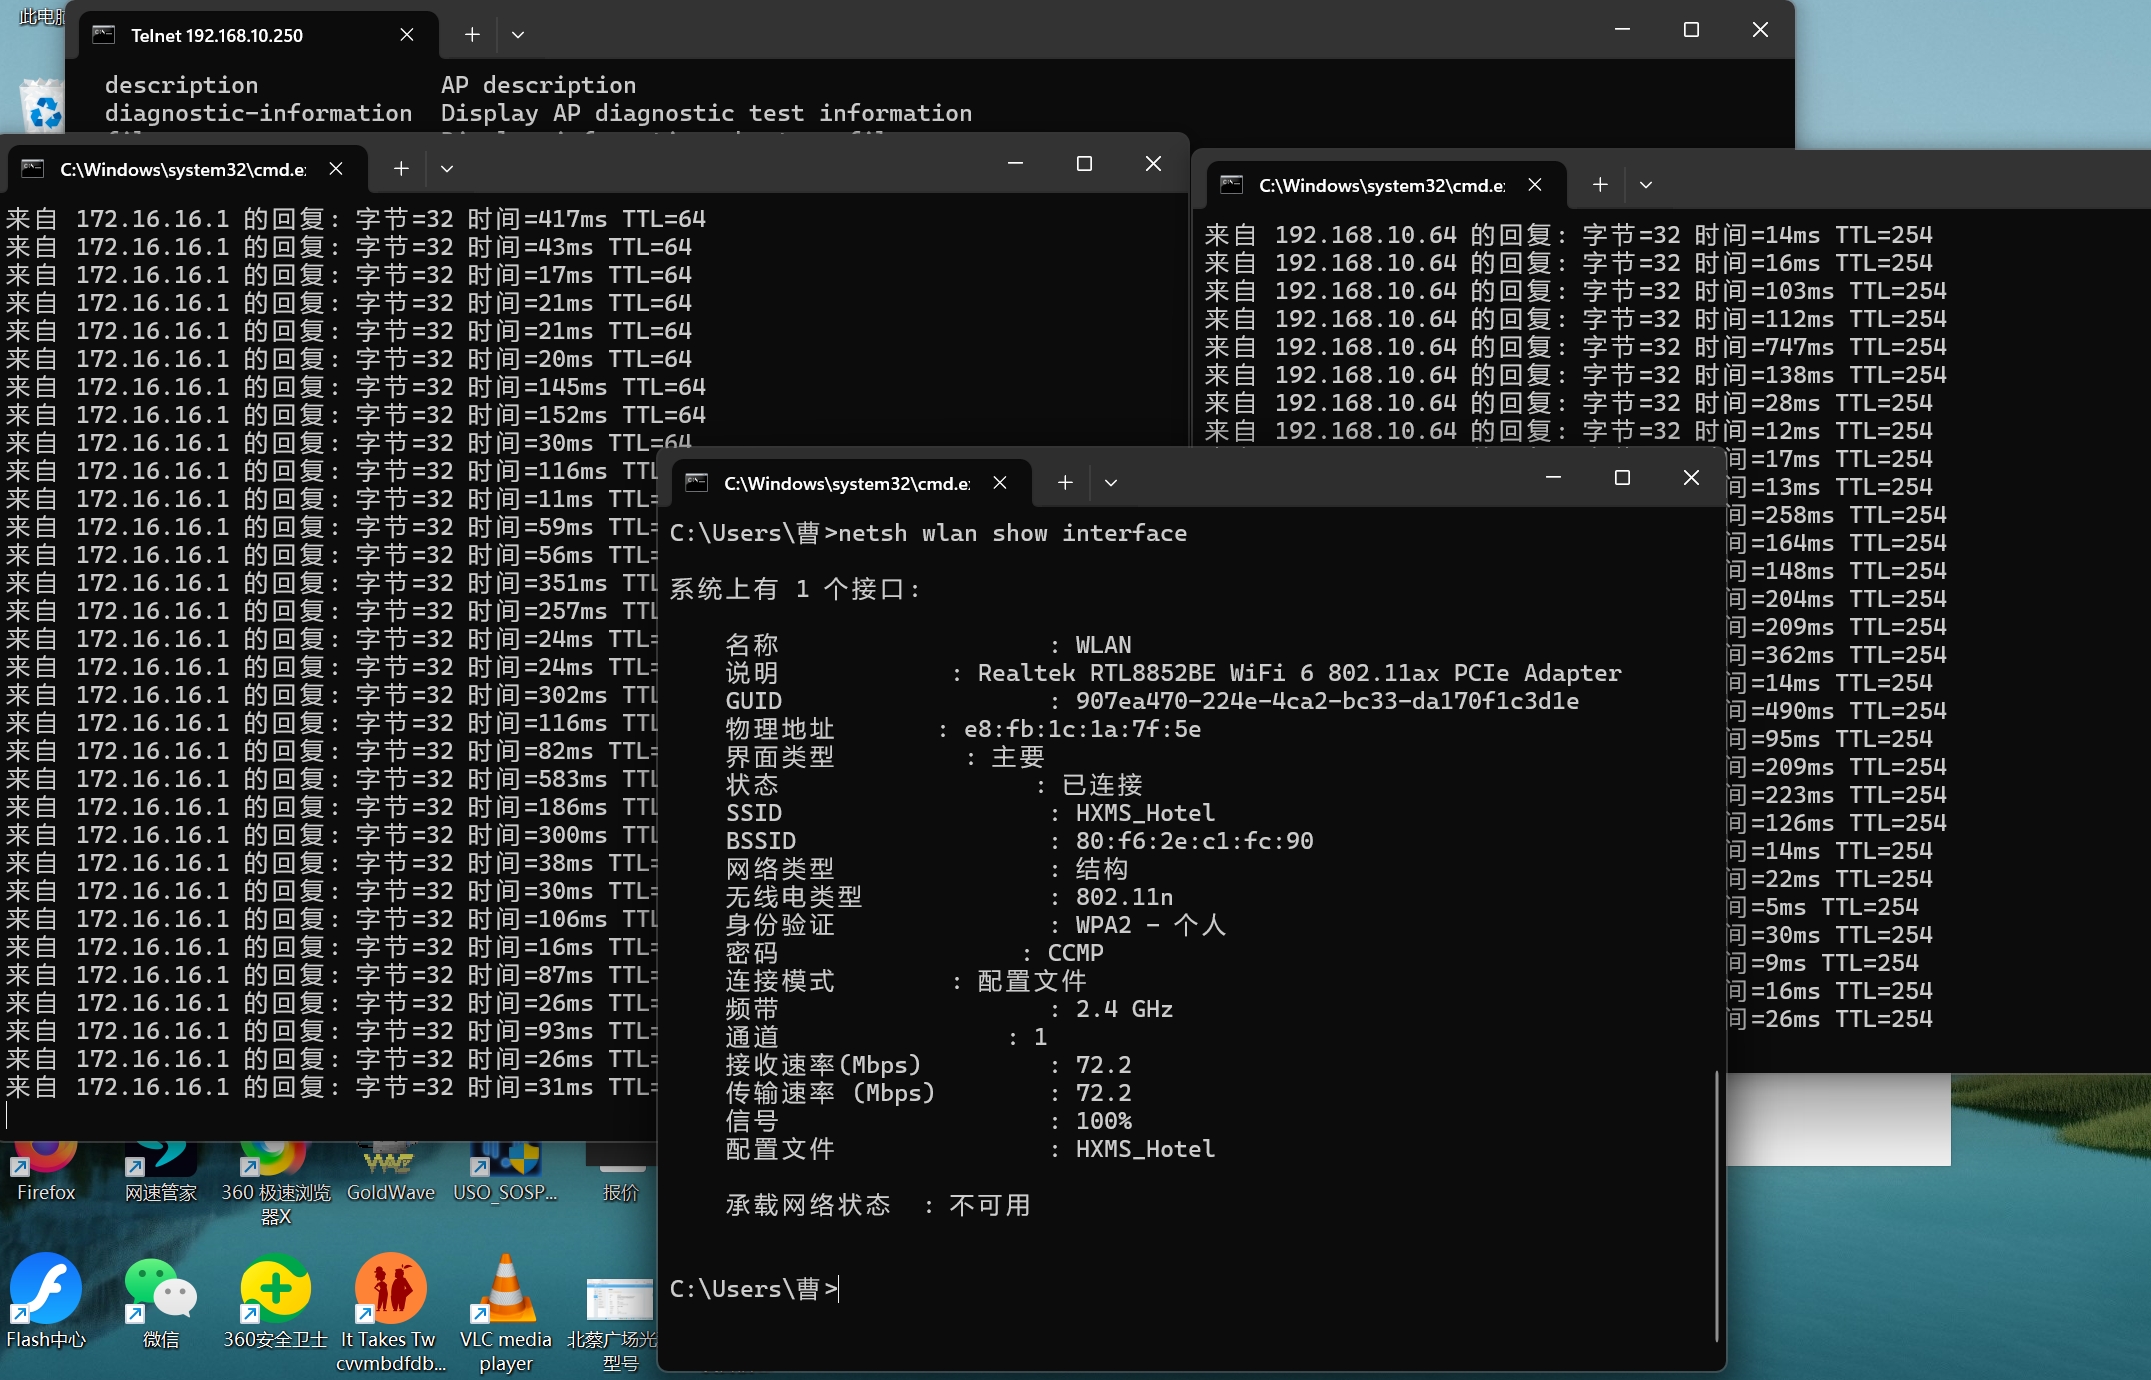Open the Recycle Bin desktop icon
This screenshot has height=1380, width=2151.
[42, 106]
